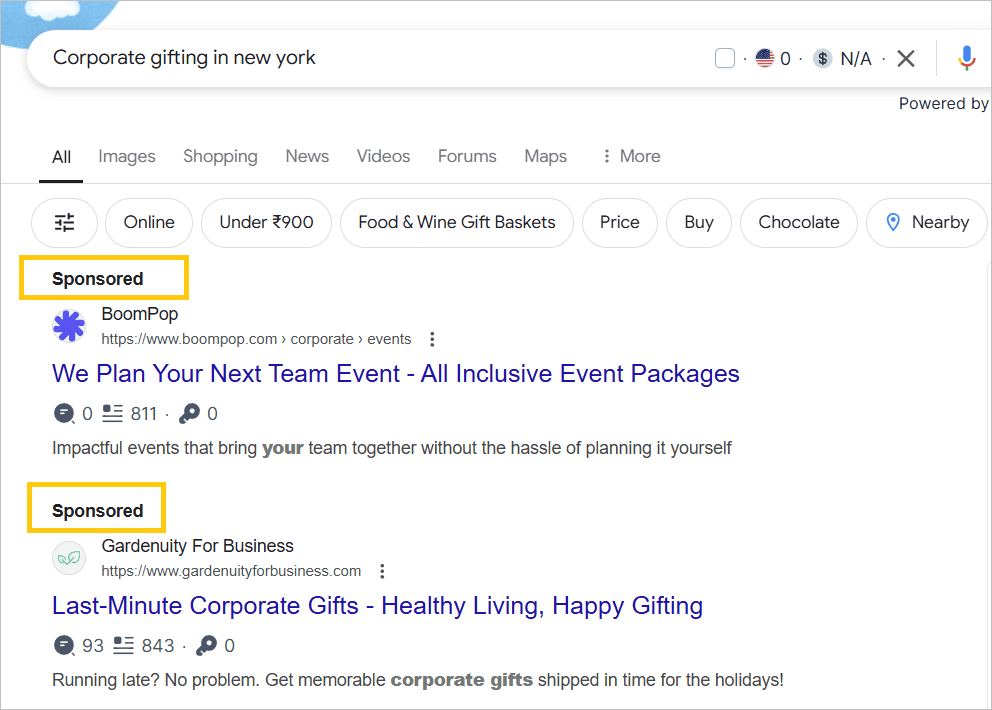Open the BoomPop team event ad link
This screenshot has height=710, width=992.
click(x=395, y=373)
